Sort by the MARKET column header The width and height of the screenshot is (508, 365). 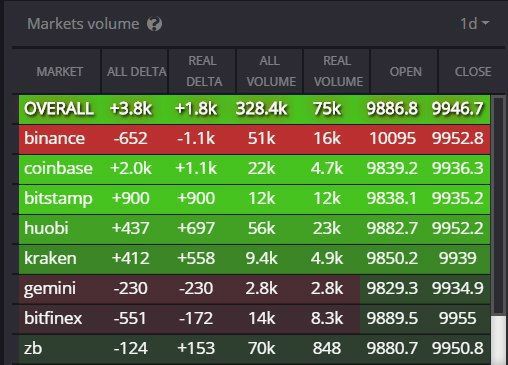click(60, 71)
